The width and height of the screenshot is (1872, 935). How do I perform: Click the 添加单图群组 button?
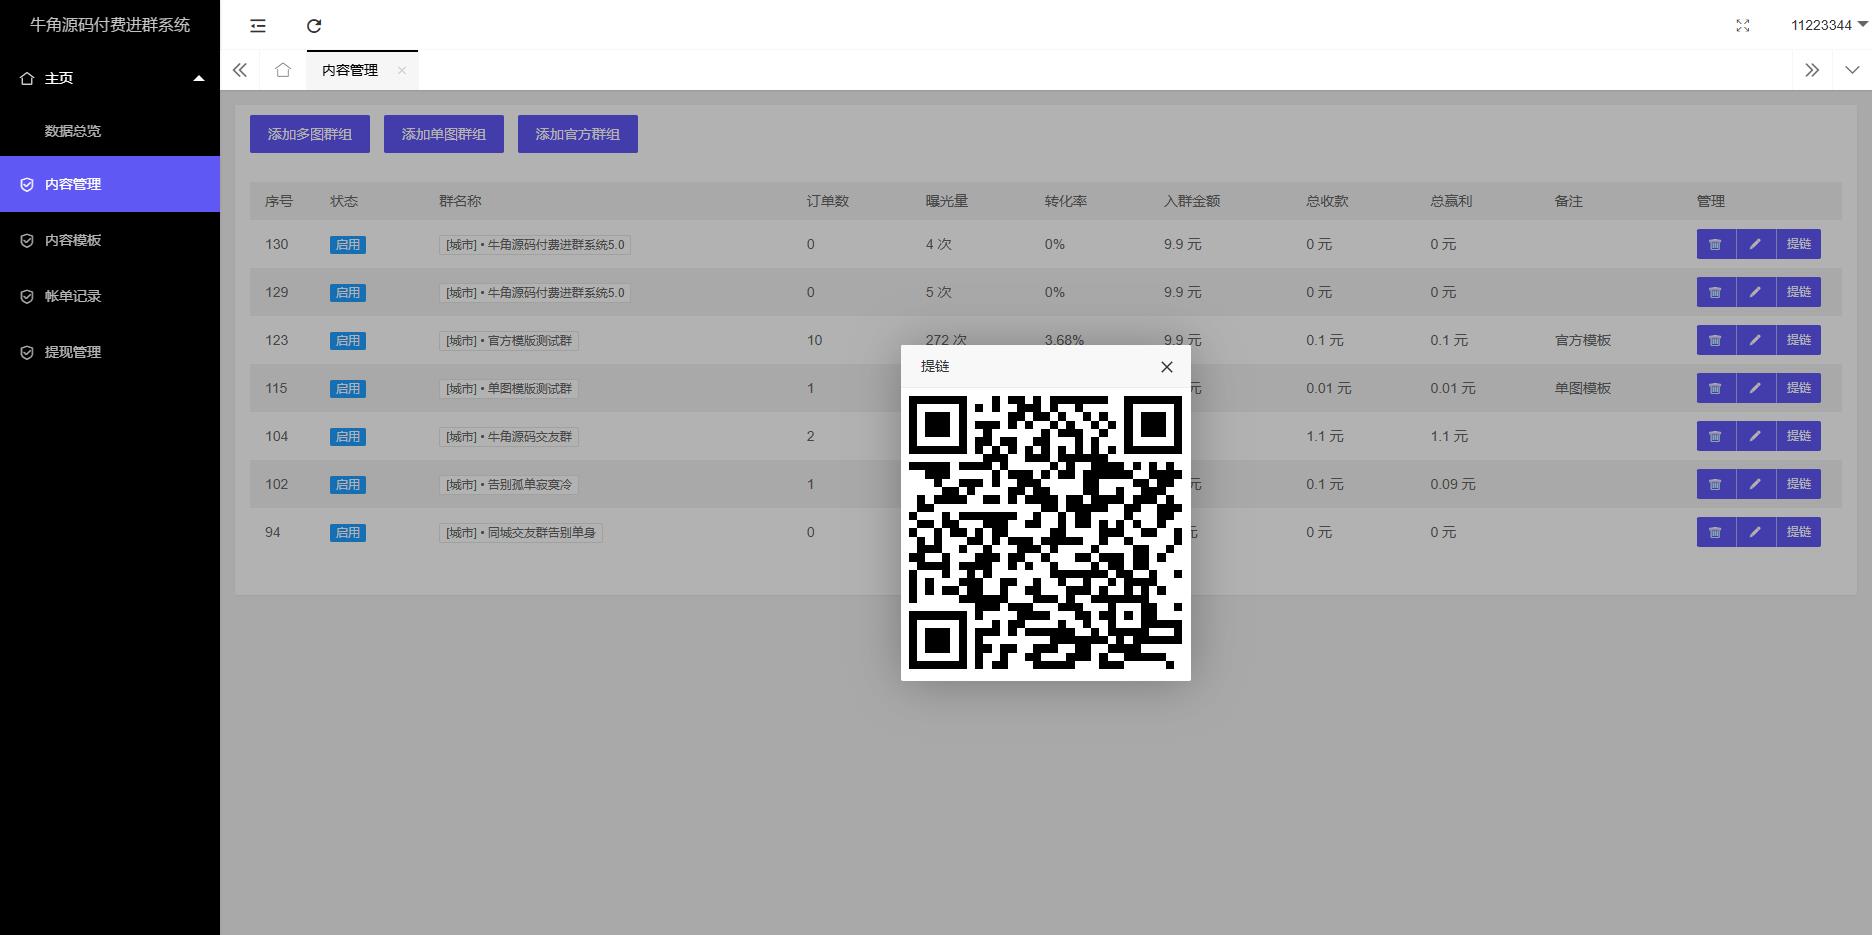pyautogui.click(x=444, y=134)
